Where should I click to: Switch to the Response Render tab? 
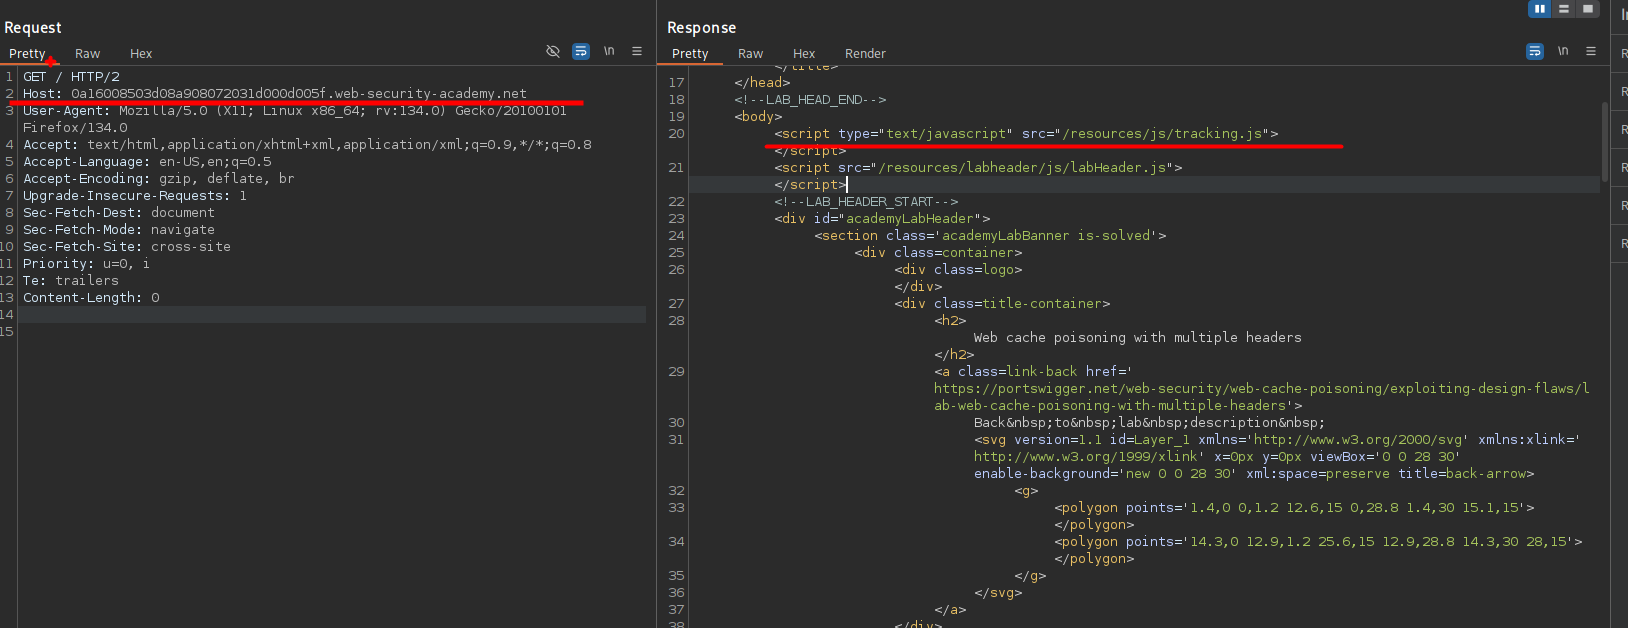pyautogui.click(x=865, y=54)
